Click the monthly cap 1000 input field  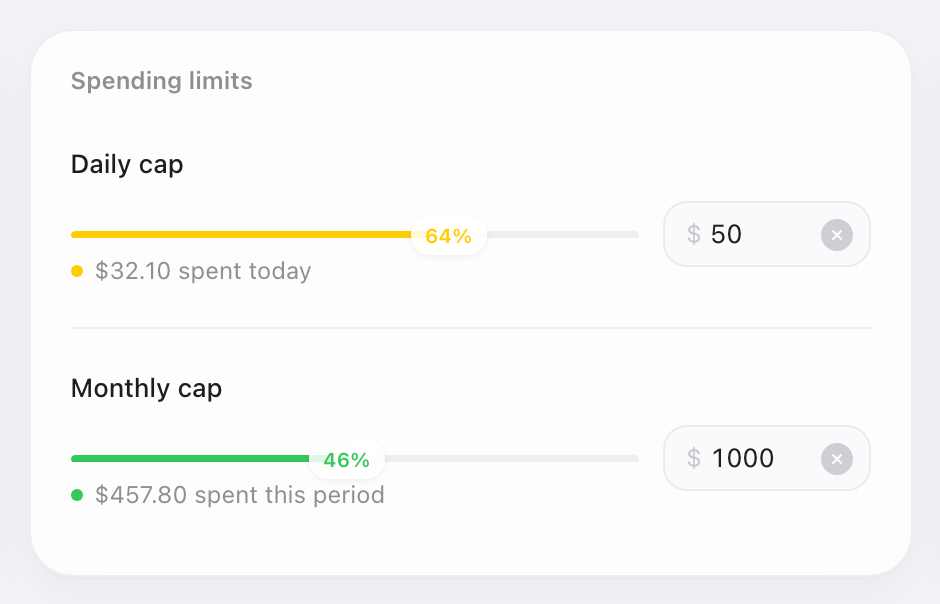click(x=767, y=458)
